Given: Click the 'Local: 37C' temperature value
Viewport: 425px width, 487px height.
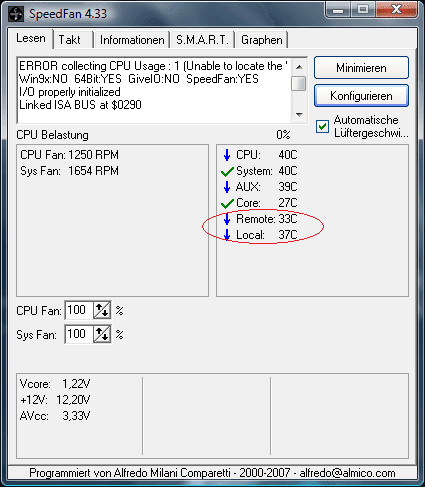Looking at the screenshot, I should point(266,235).
